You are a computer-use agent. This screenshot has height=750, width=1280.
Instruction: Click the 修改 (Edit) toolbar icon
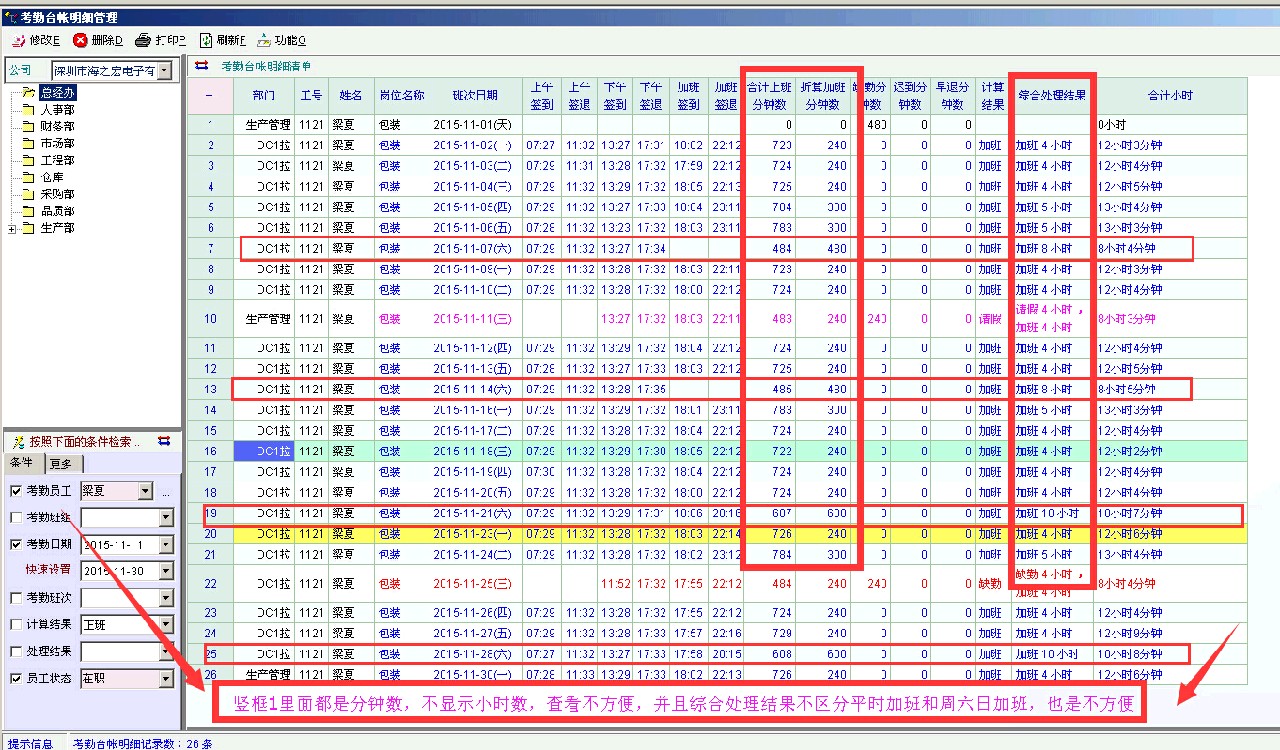[x=18, y=41]
